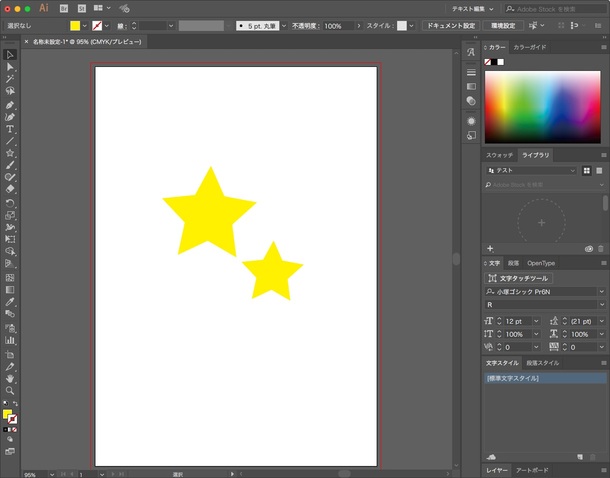610x478 pixels.
Task: Select the Shape Builder tool
Action: 10,251
